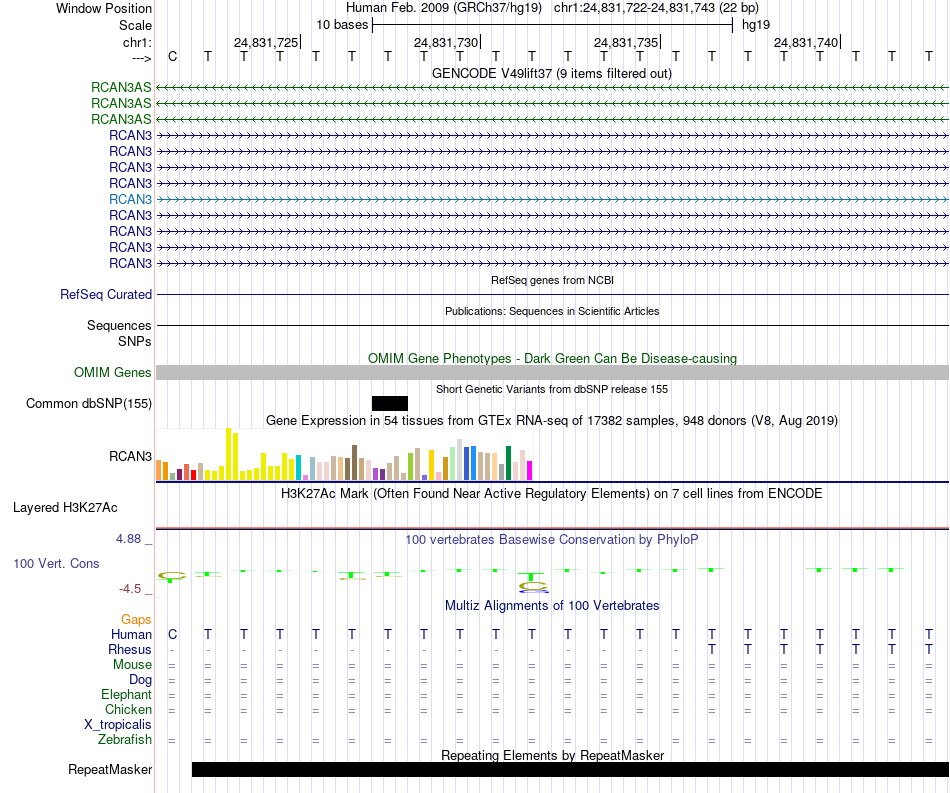Click '100 vertebrates Basewise Conservation by PhyloP'
The width and height of the screenshot is (950, 793).
tap(552, 540)
